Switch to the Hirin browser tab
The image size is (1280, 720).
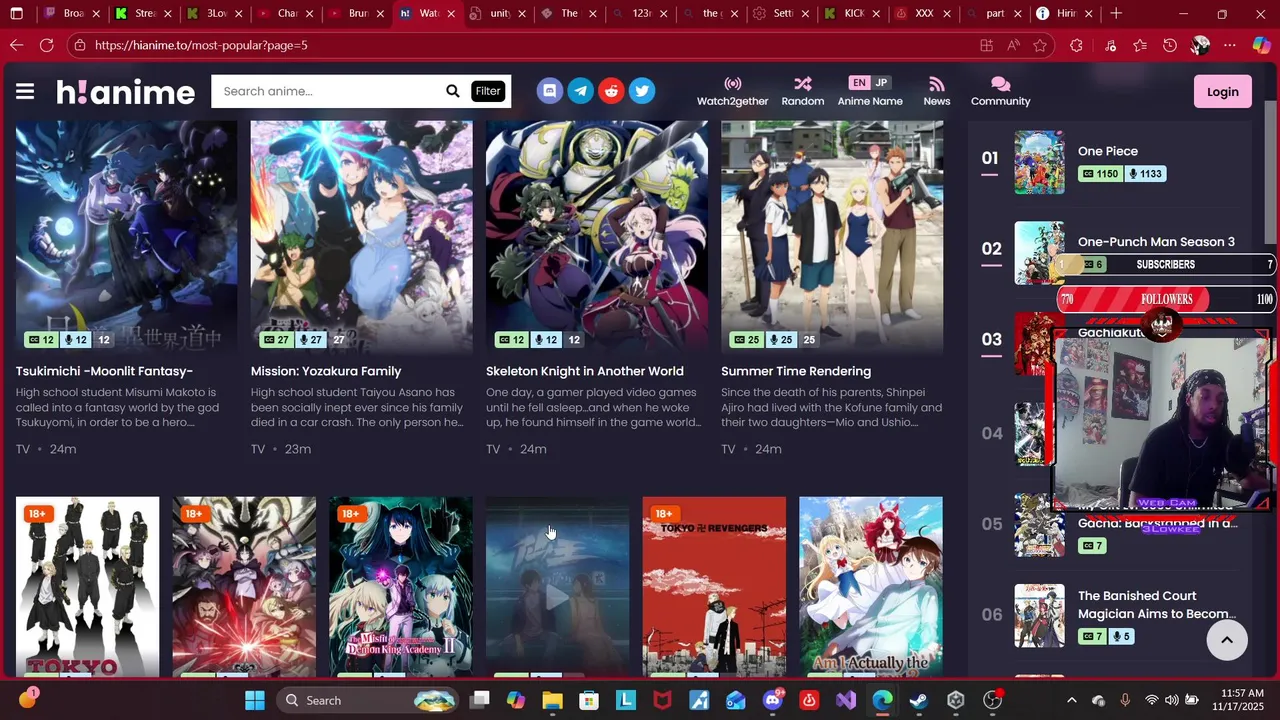click(1066, 14)
